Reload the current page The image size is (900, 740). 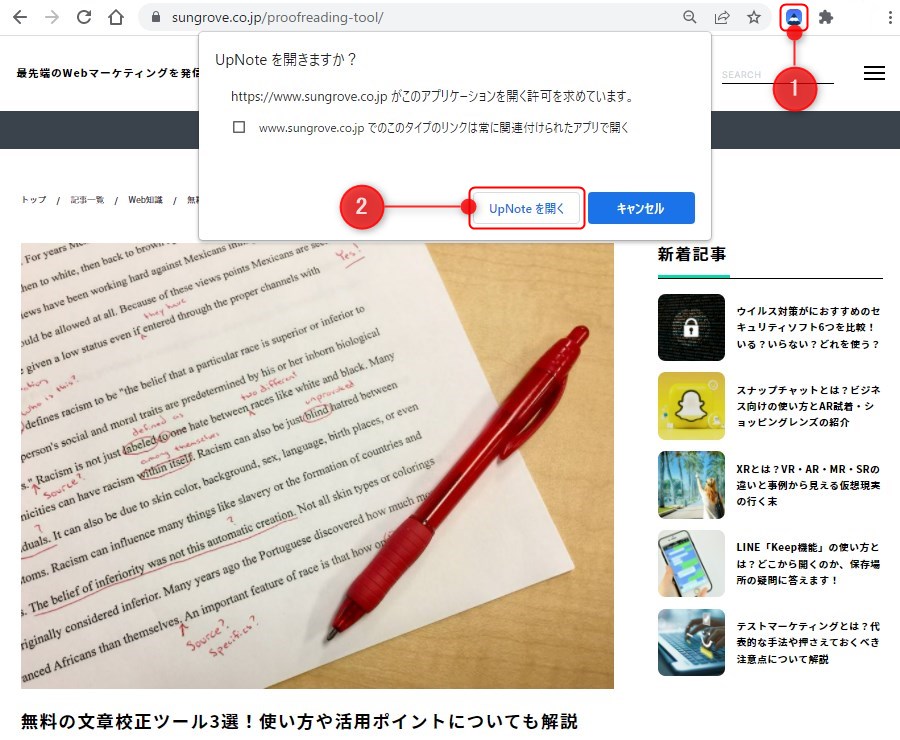(84, 17)
